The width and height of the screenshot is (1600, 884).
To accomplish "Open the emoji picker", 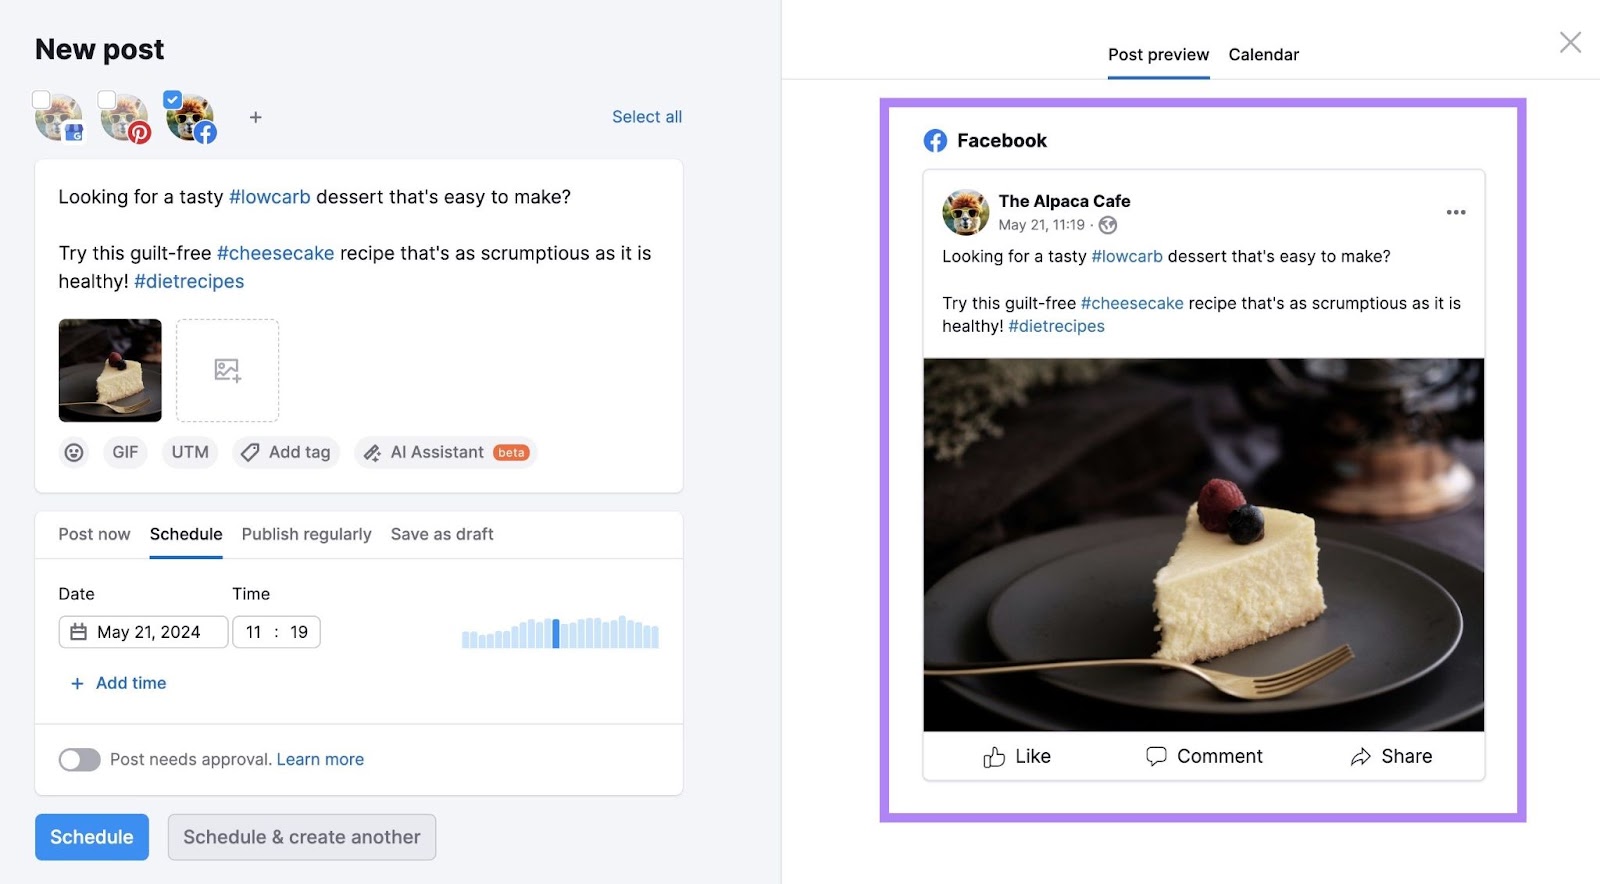I will coord(74,453).
